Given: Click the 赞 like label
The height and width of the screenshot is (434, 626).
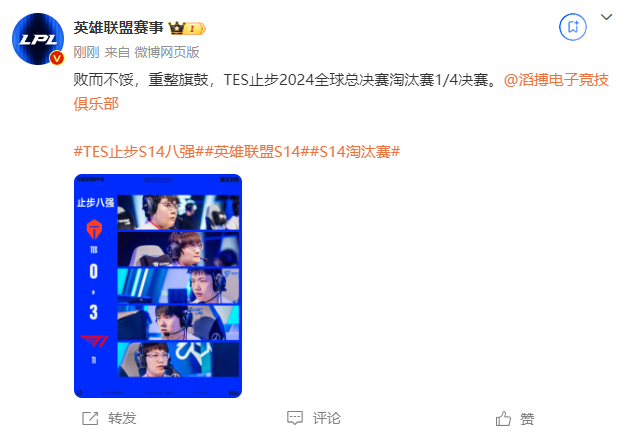Looking at the screenshot, I should 527,419.
